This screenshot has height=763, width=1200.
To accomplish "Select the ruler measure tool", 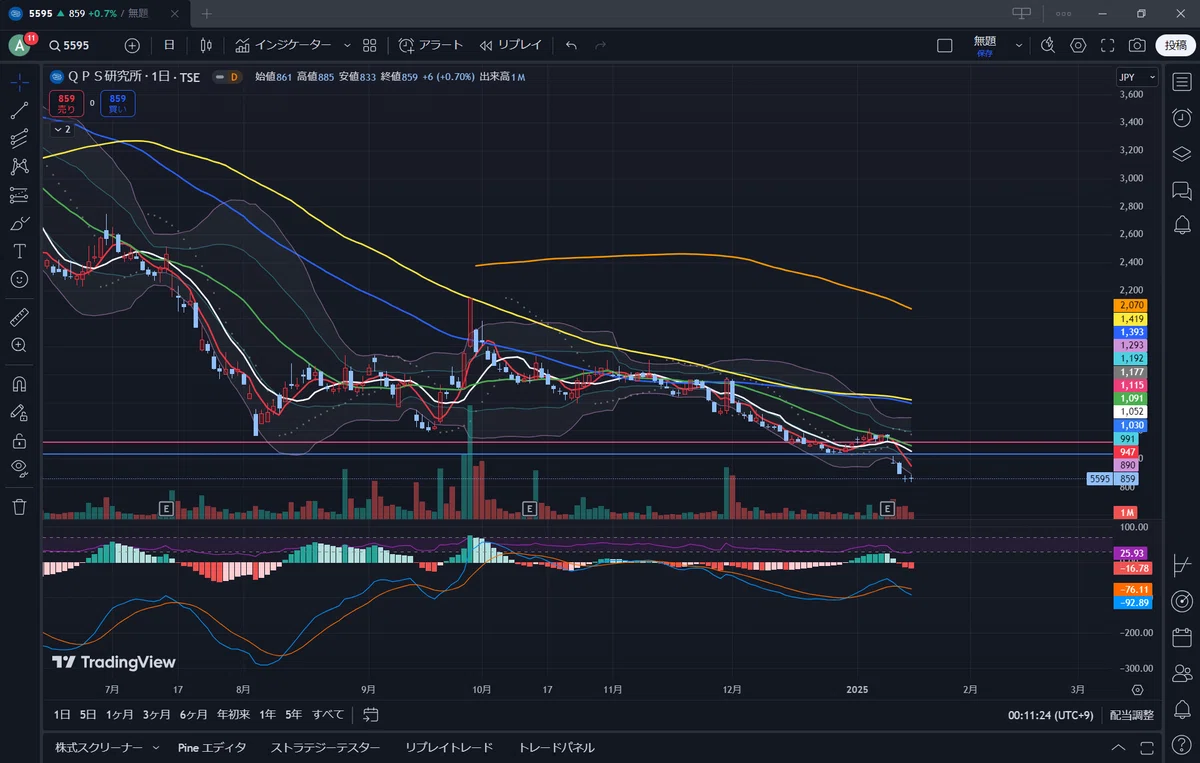I will [19, 317].
